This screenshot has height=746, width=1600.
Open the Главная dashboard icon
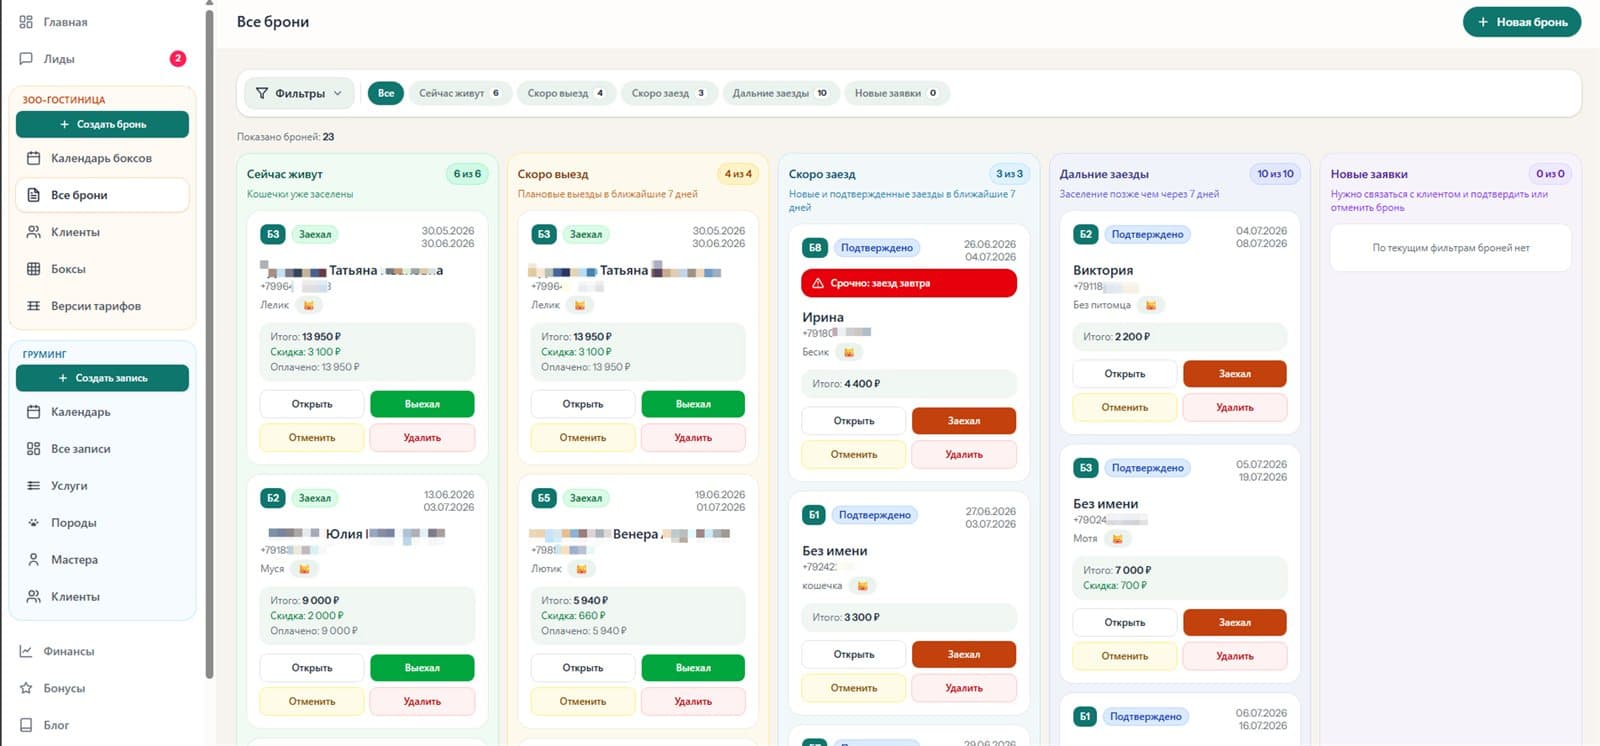click(x=26, y=22)
